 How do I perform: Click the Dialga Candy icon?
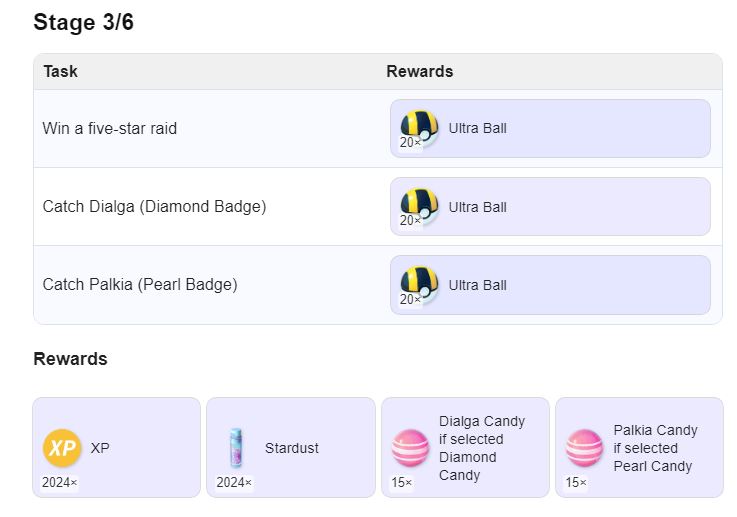click(x=410, y=447)
